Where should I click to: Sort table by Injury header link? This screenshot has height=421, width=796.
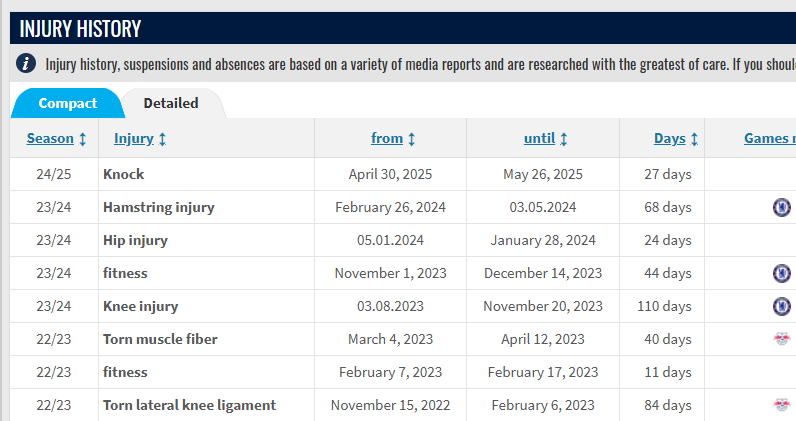134,138
